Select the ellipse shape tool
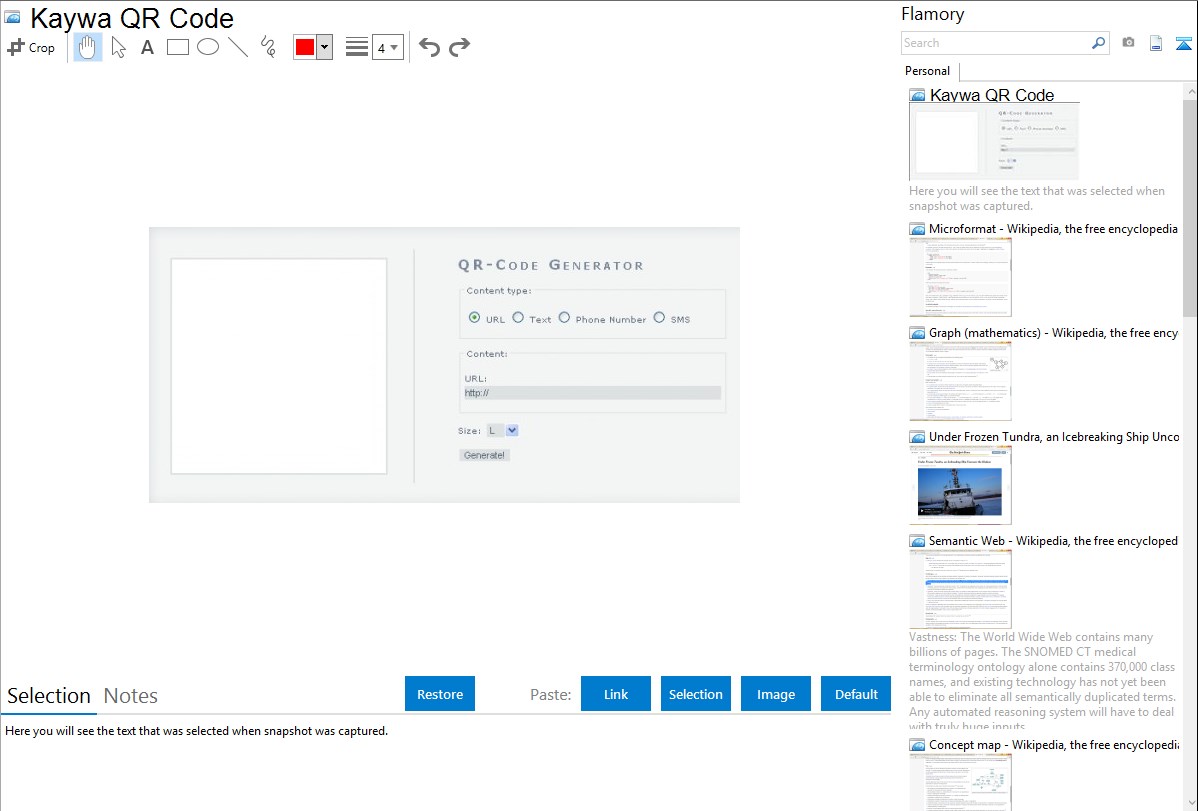The width and height of the screenshot is (1198, 811). [208, 47]
